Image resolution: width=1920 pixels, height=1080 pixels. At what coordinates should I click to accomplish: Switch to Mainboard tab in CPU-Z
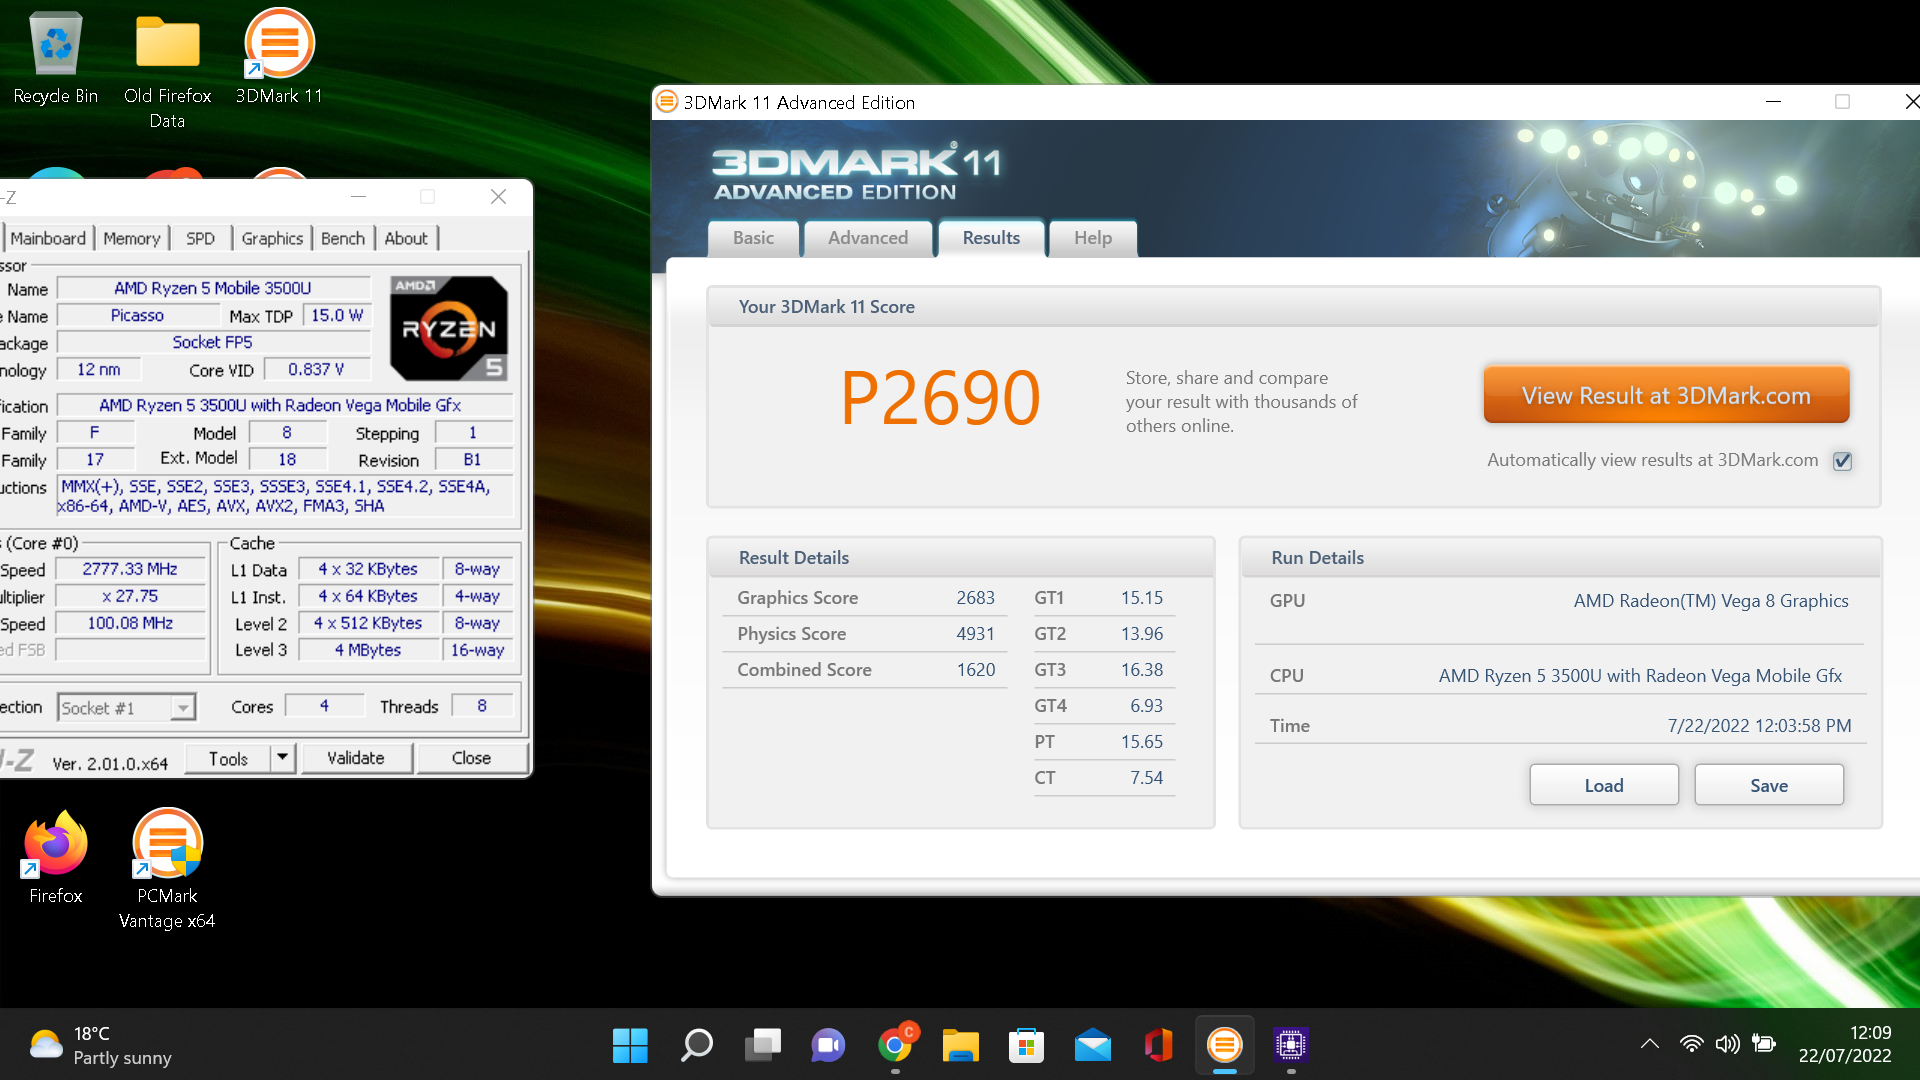click(48, 238)
